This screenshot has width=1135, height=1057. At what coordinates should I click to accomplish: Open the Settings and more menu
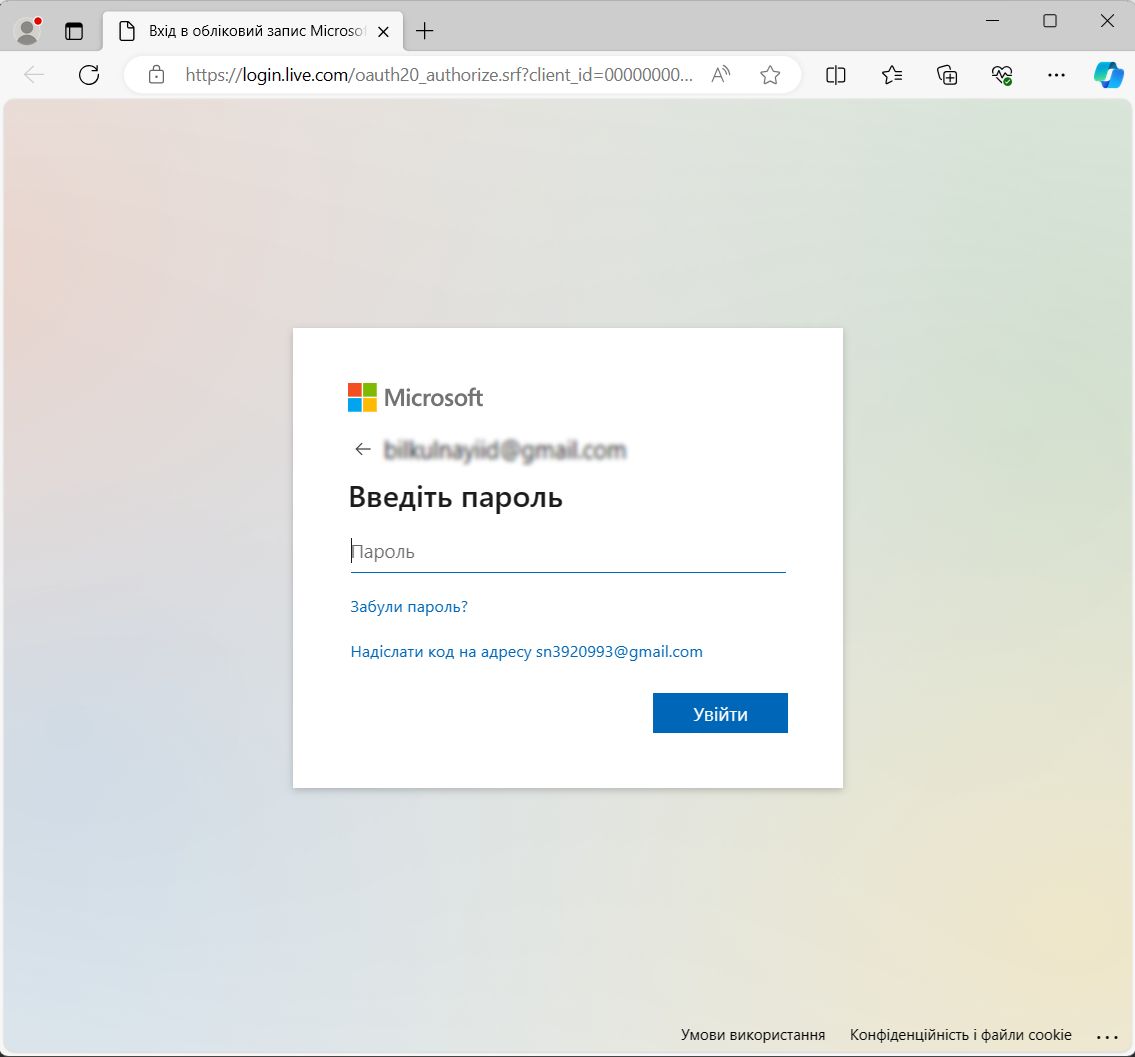(x=1056, y=74)
